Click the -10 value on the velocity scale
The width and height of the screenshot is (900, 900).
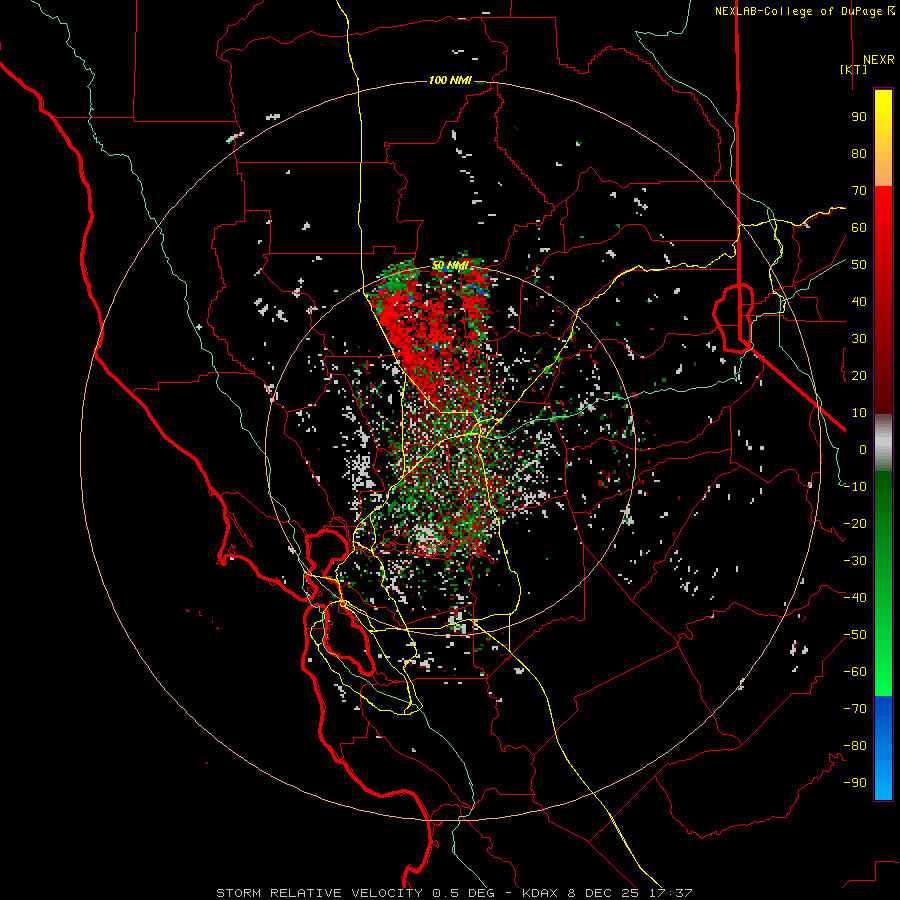tap(855, 487)
